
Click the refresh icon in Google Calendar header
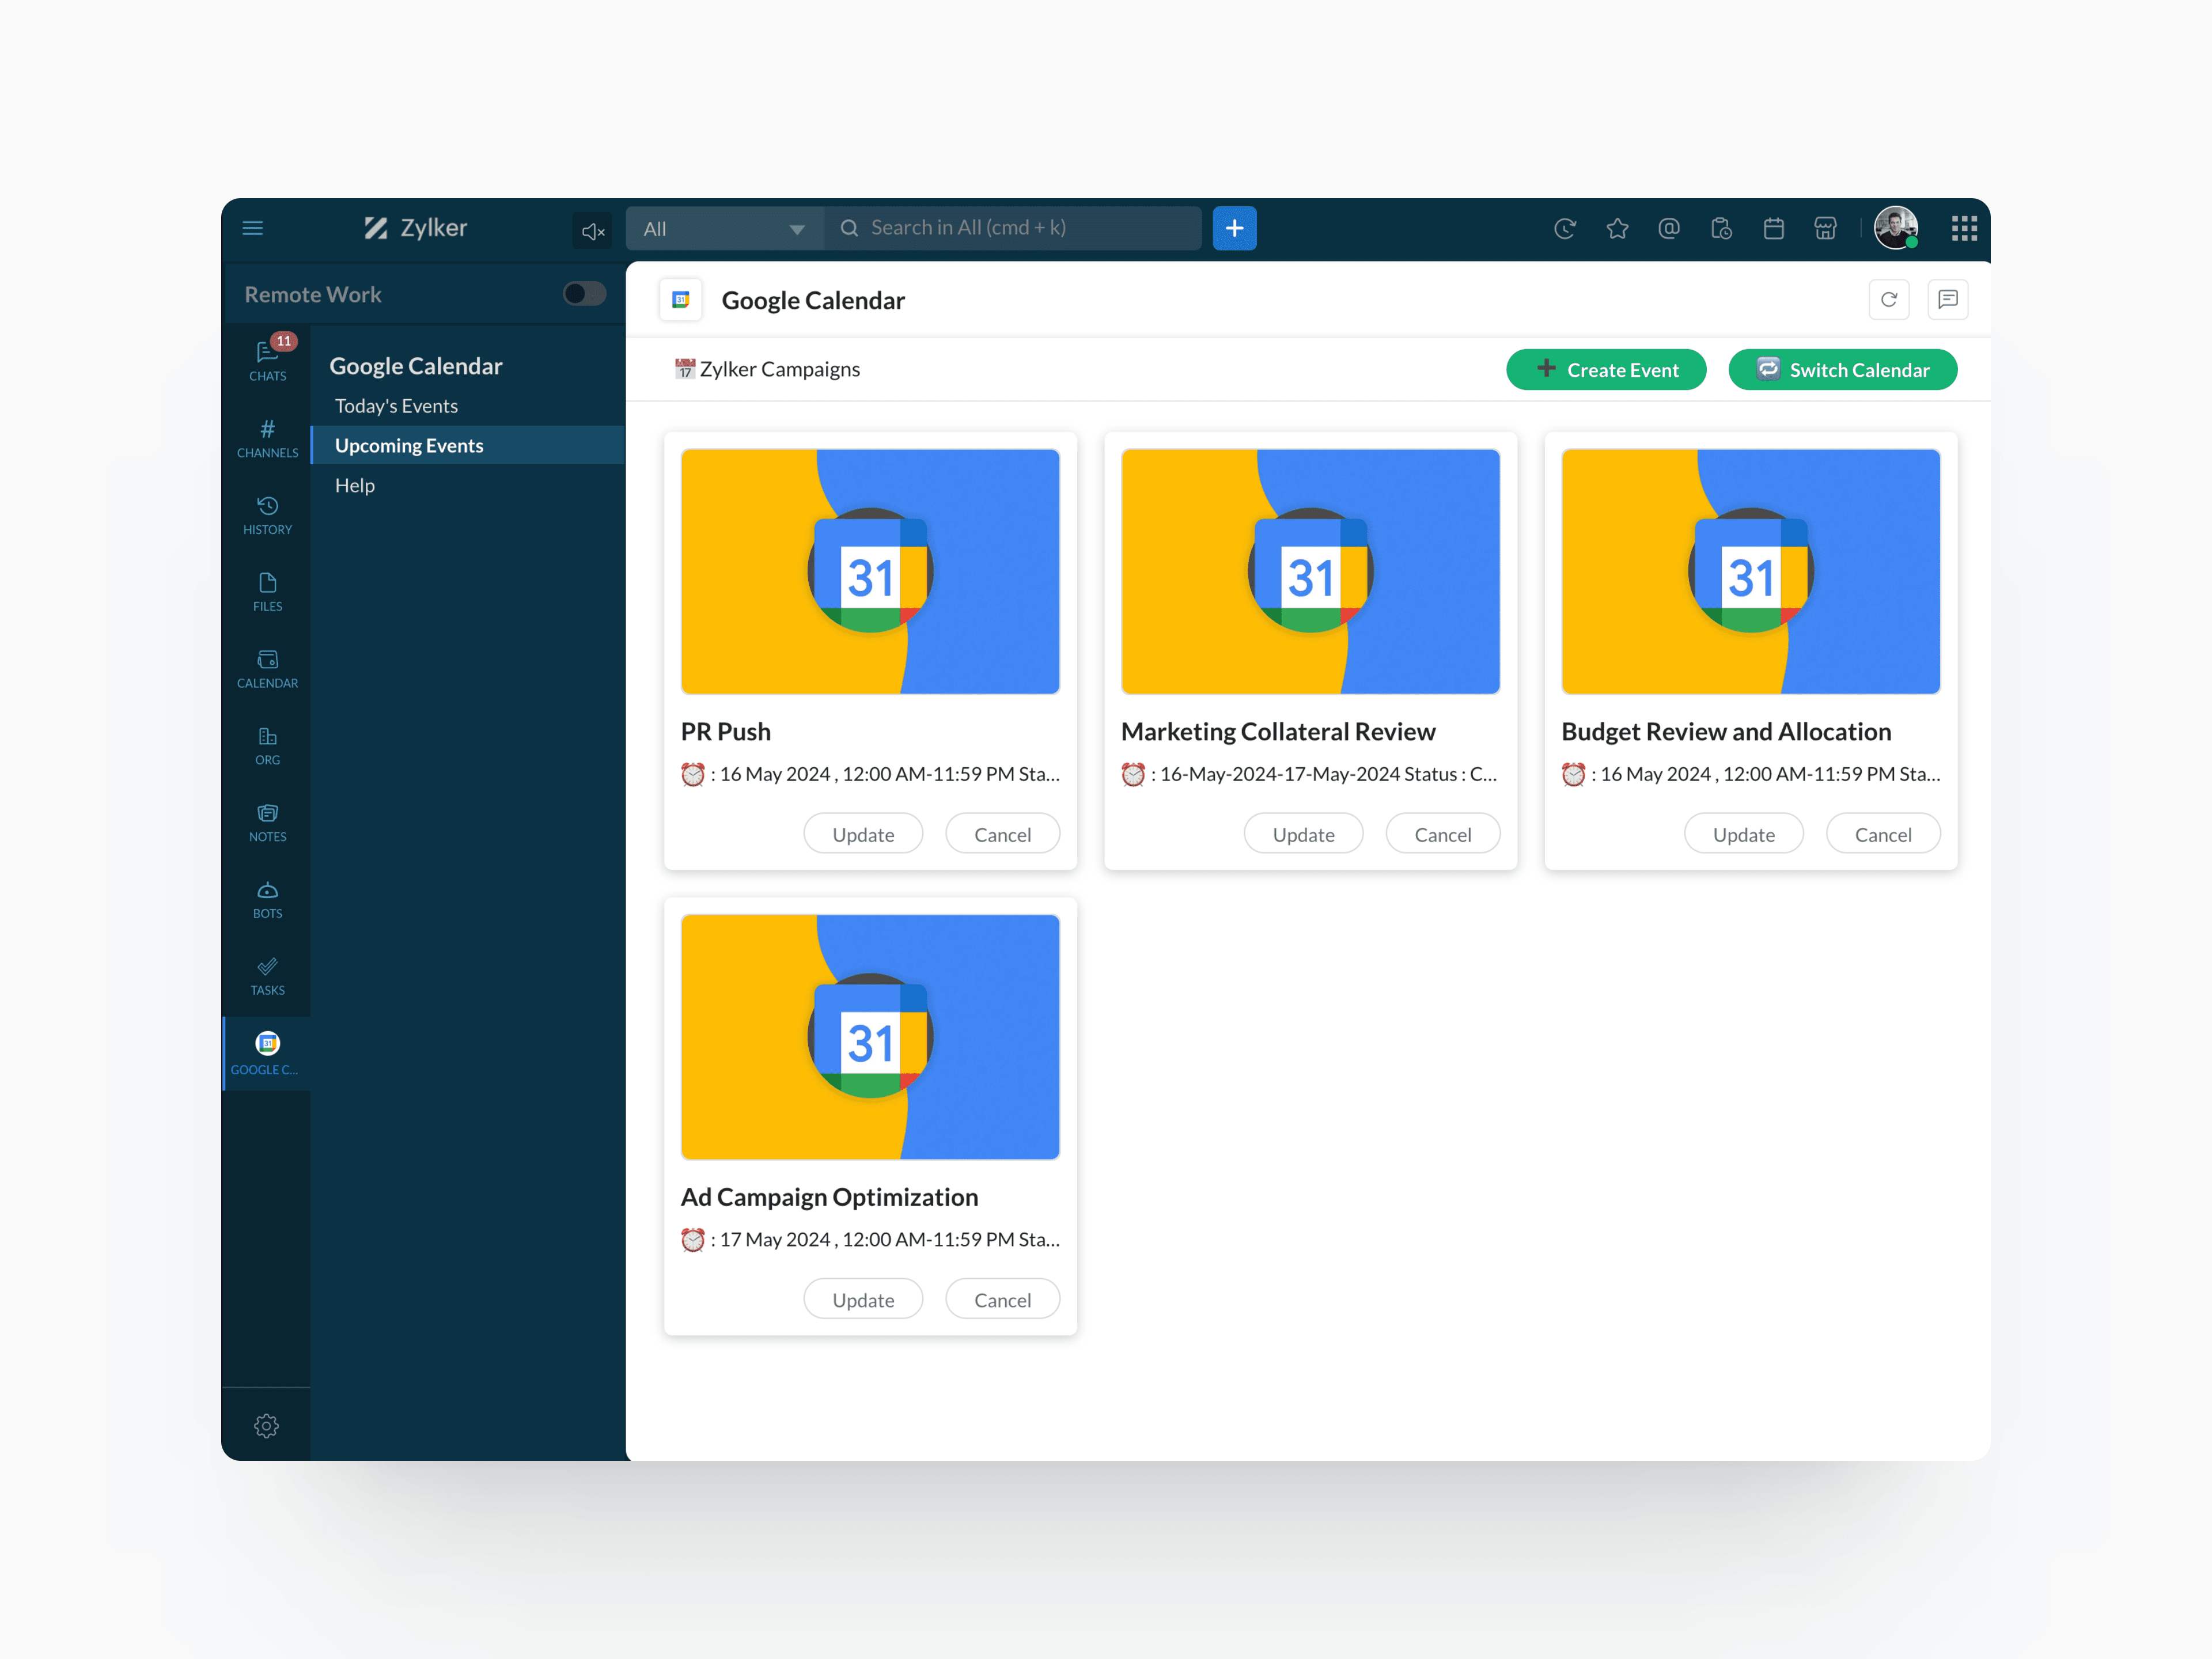point(1888,299)
